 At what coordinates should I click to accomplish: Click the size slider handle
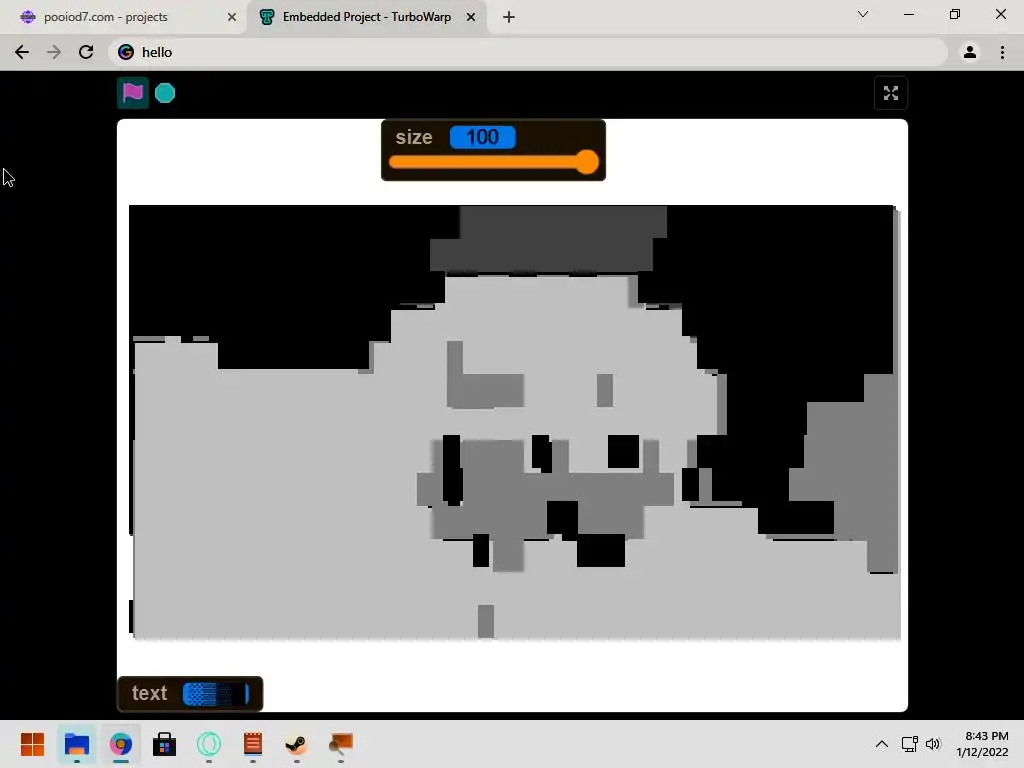tap(587, 162)
